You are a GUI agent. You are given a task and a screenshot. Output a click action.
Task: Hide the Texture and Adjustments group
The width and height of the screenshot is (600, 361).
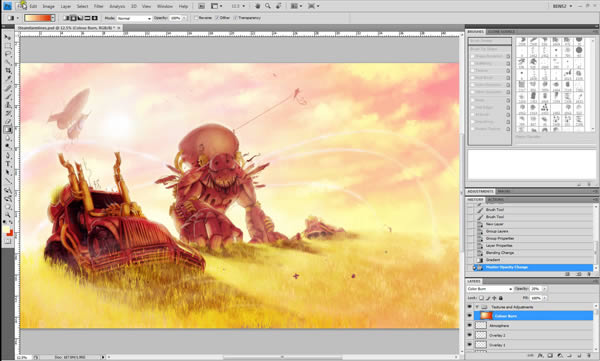[470, 307]
